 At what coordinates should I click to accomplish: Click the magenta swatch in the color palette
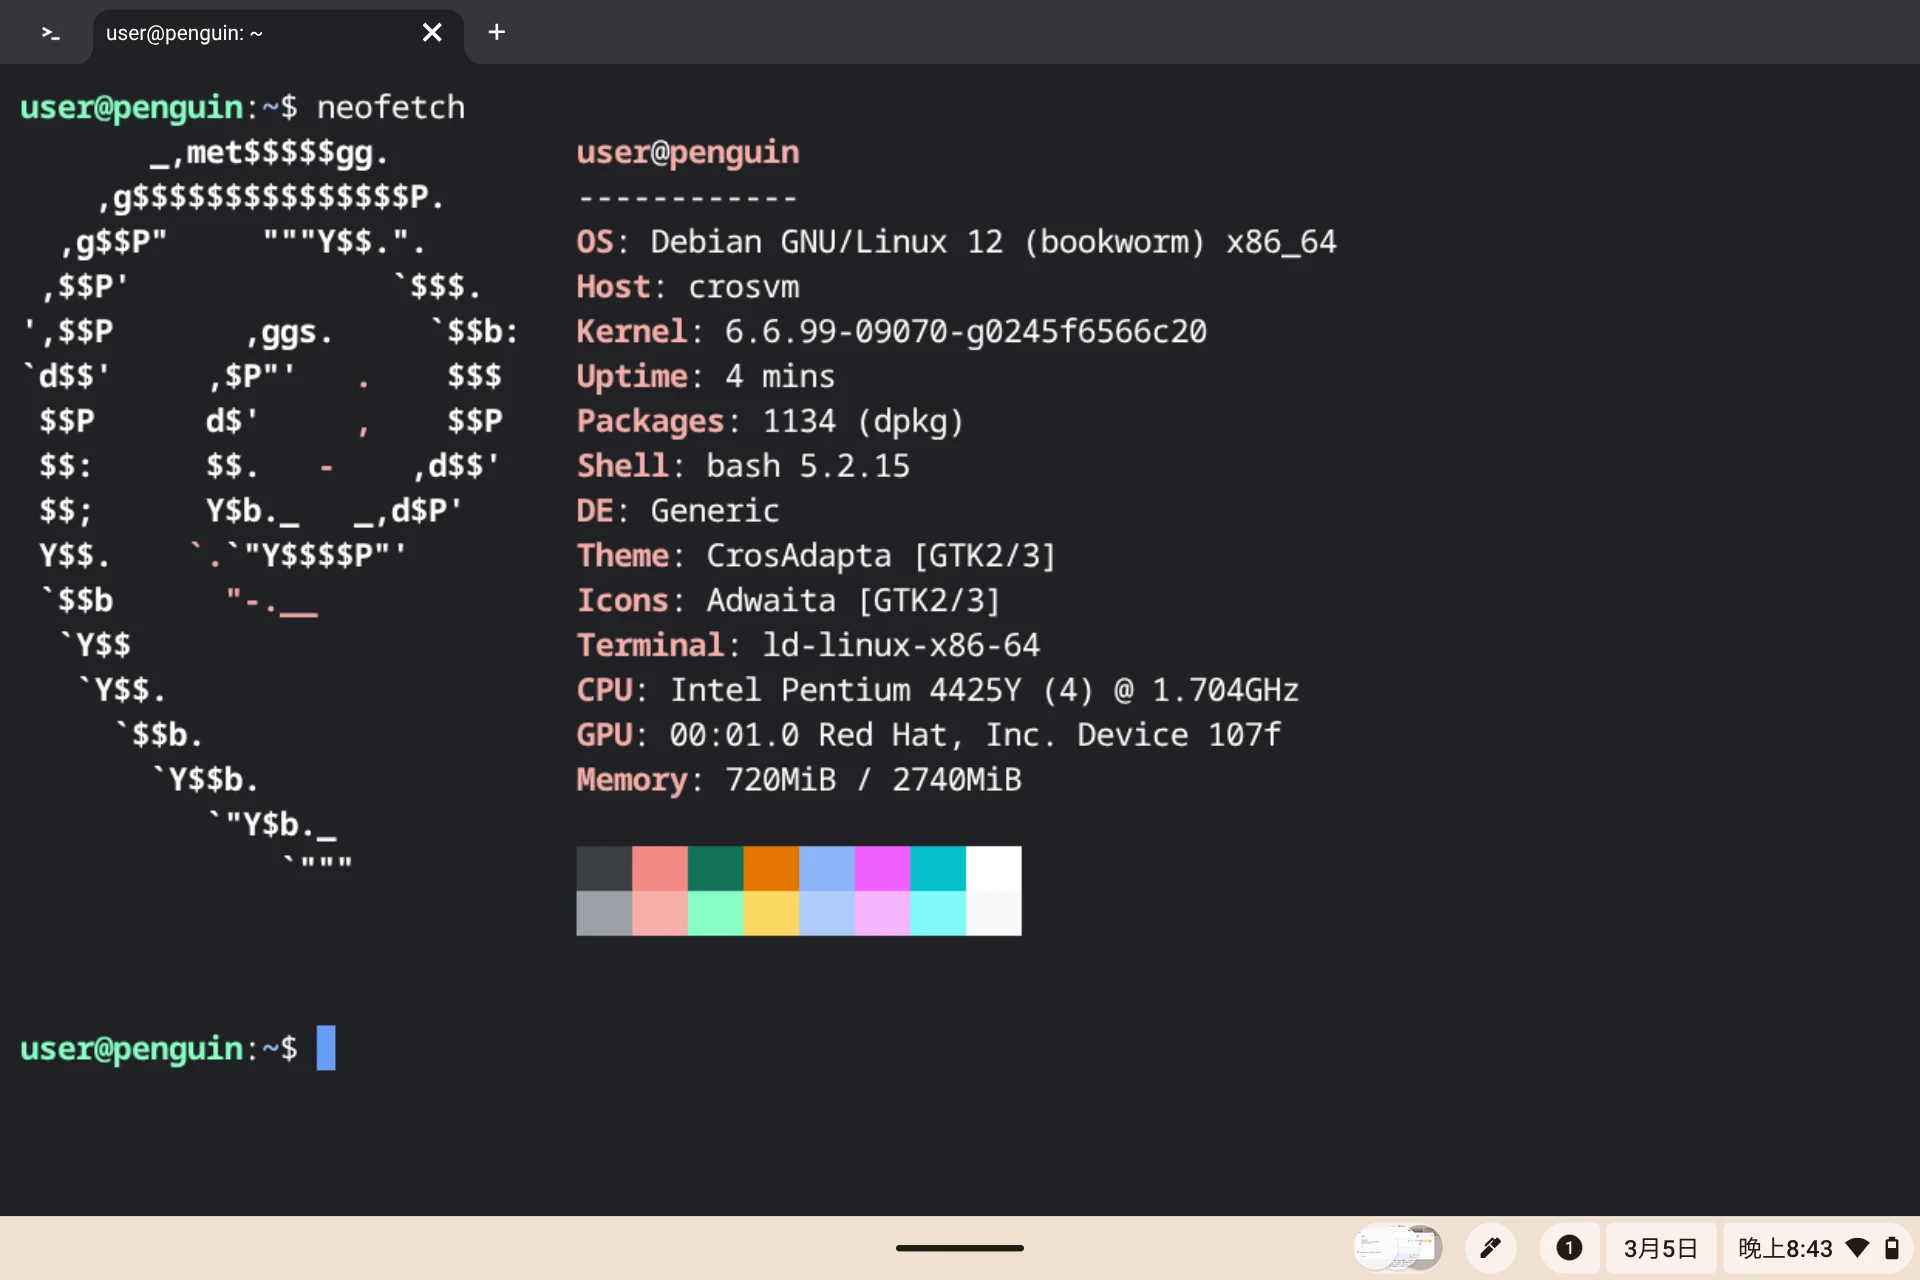tap(882, 868)
